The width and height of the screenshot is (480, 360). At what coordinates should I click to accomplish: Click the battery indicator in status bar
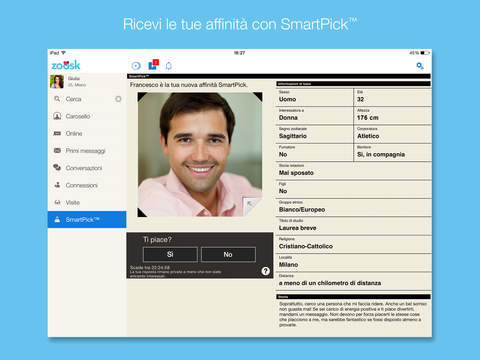[425, 53]
